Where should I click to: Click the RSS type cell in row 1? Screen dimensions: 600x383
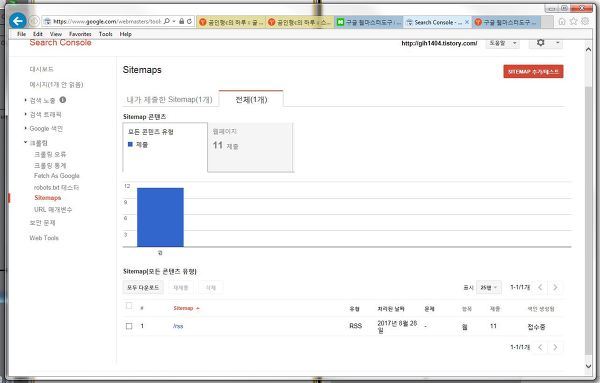355,326
